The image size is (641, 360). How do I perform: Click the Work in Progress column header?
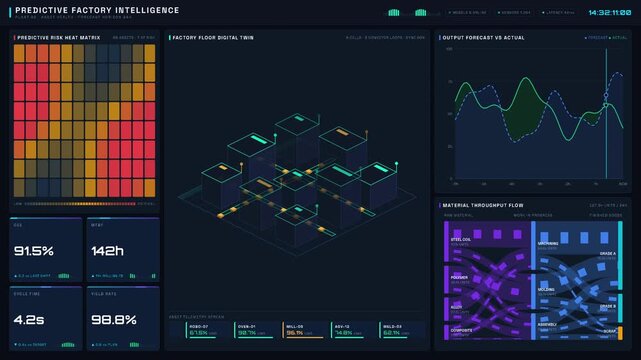pyautogui.click(x=533, y=215)
